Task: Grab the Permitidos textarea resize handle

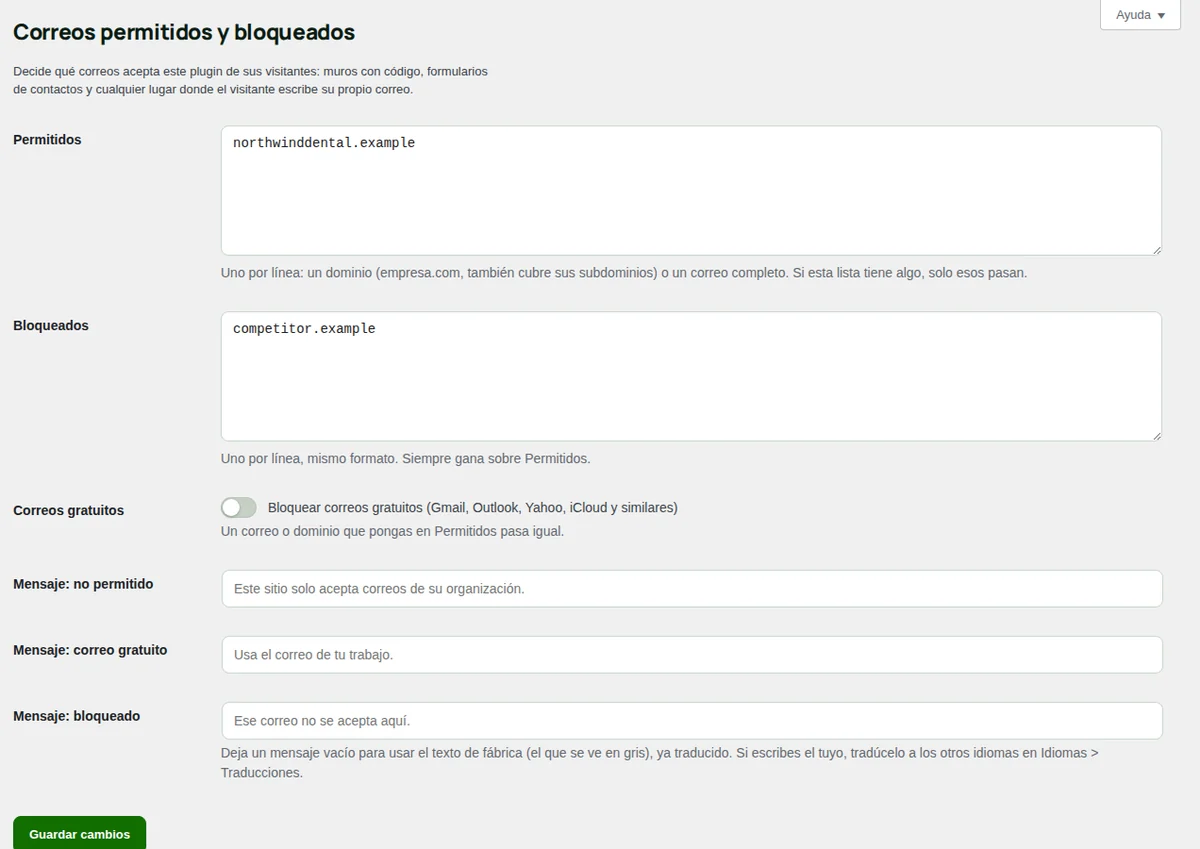Action: coord(1155,248)
